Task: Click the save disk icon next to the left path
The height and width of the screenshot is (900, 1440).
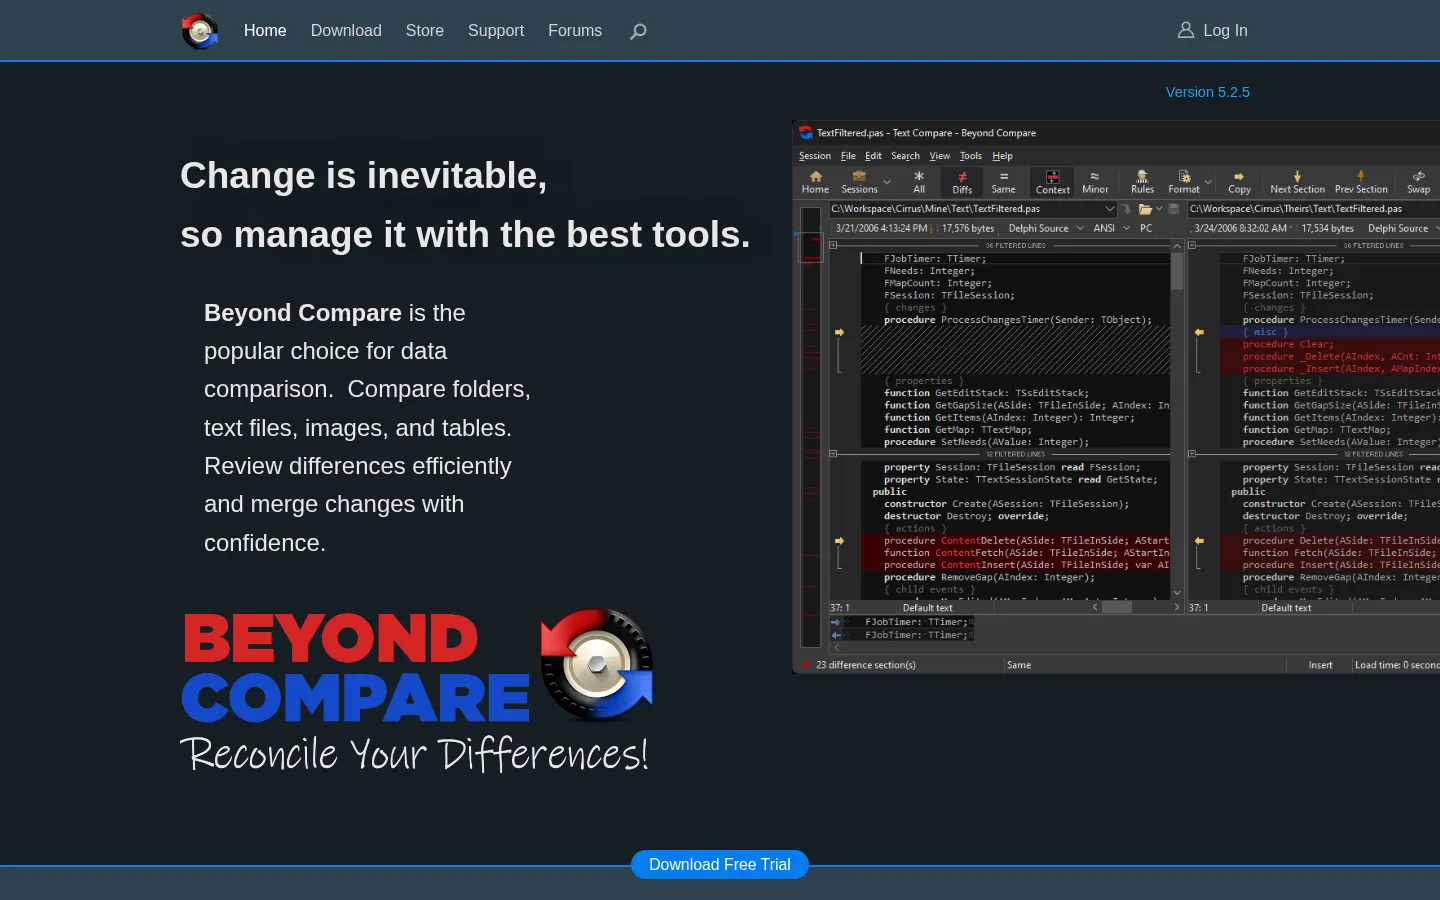Action: click(x=1174, y=209)
